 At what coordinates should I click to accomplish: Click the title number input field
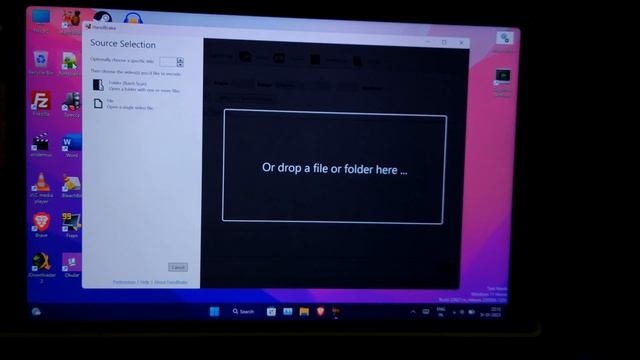pos(167,62)
